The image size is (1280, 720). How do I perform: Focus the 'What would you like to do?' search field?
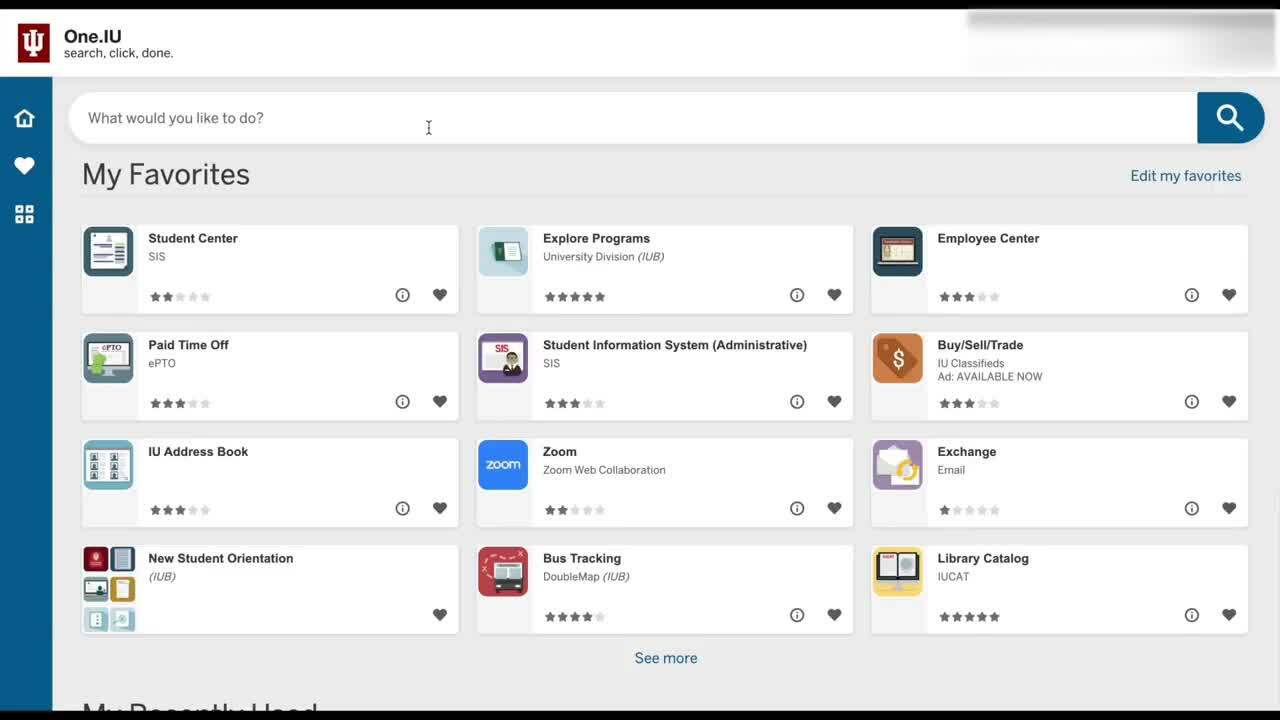tap(633, 118)
